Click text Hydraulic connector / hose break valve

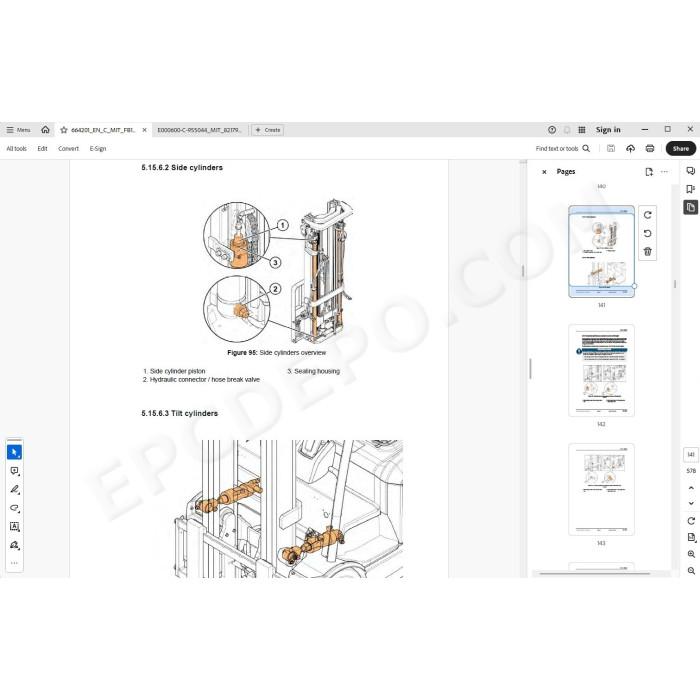tap(204, 380)
